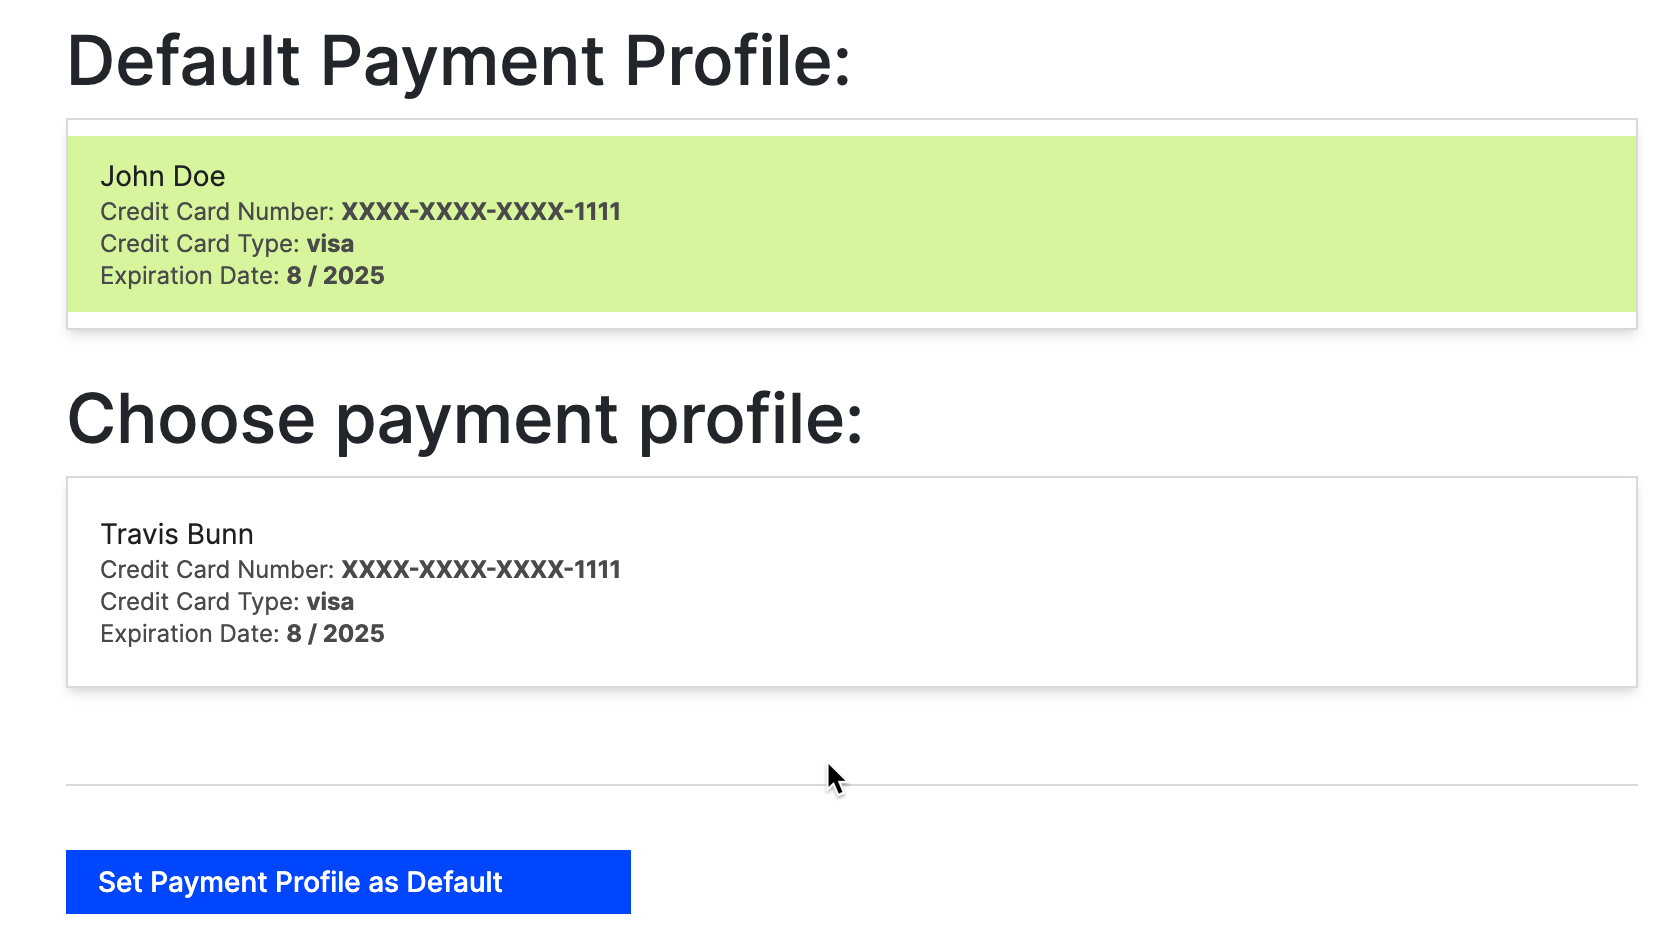This screenshot has height=946, width=1678.
Task: Click John Doe's 8 / 2025 expiration value
Action: click(336, 275)
